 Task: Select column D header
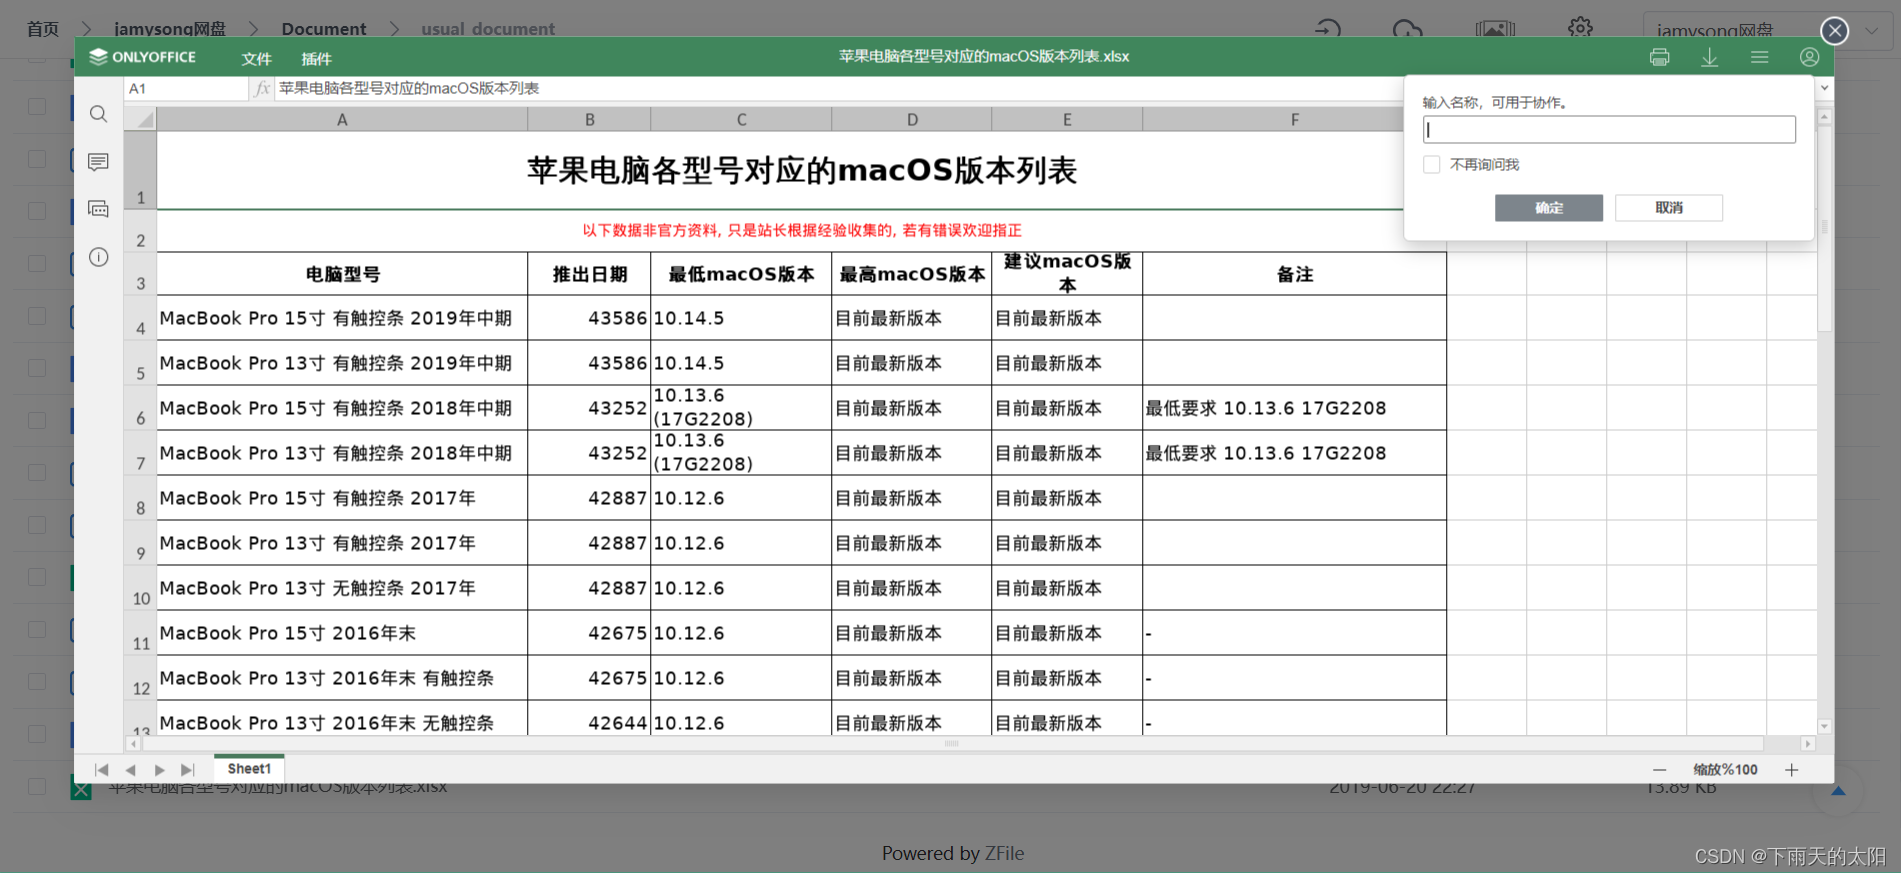click(912, 119)
